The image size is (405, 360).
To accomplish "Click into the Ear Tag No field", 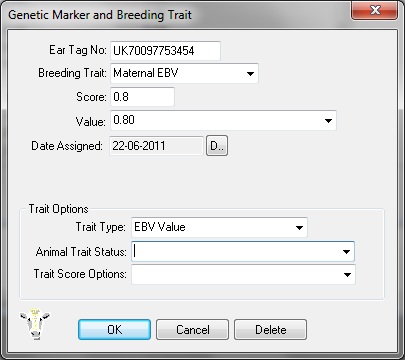I will pos(165,51).
